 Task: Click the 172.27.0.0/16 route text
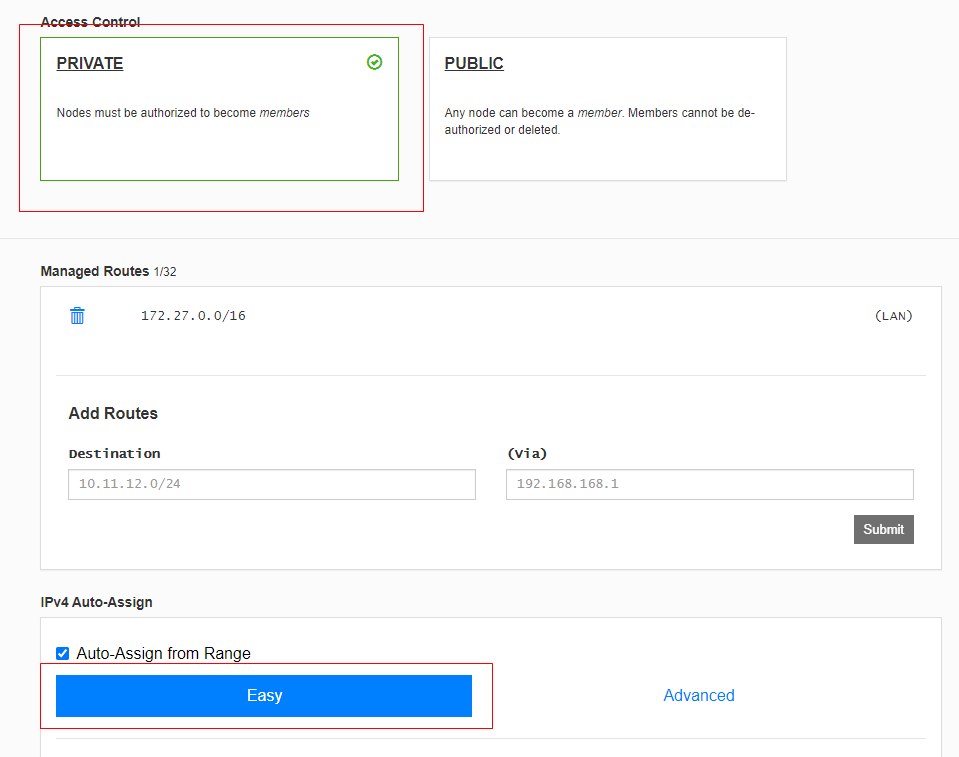coord(193,316)
